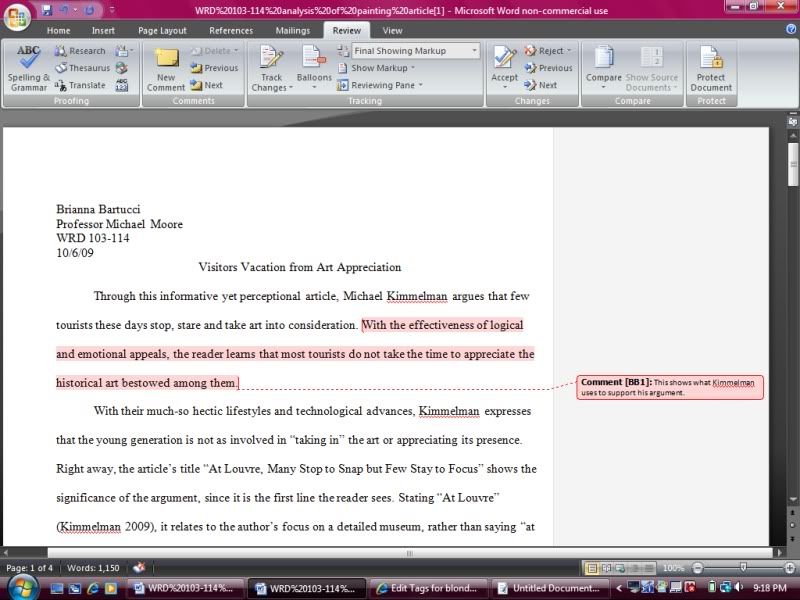800x600 pixels.
Task: Go to Previous change in Changes group
Action: pyautogui.click(x=548, y=67)
